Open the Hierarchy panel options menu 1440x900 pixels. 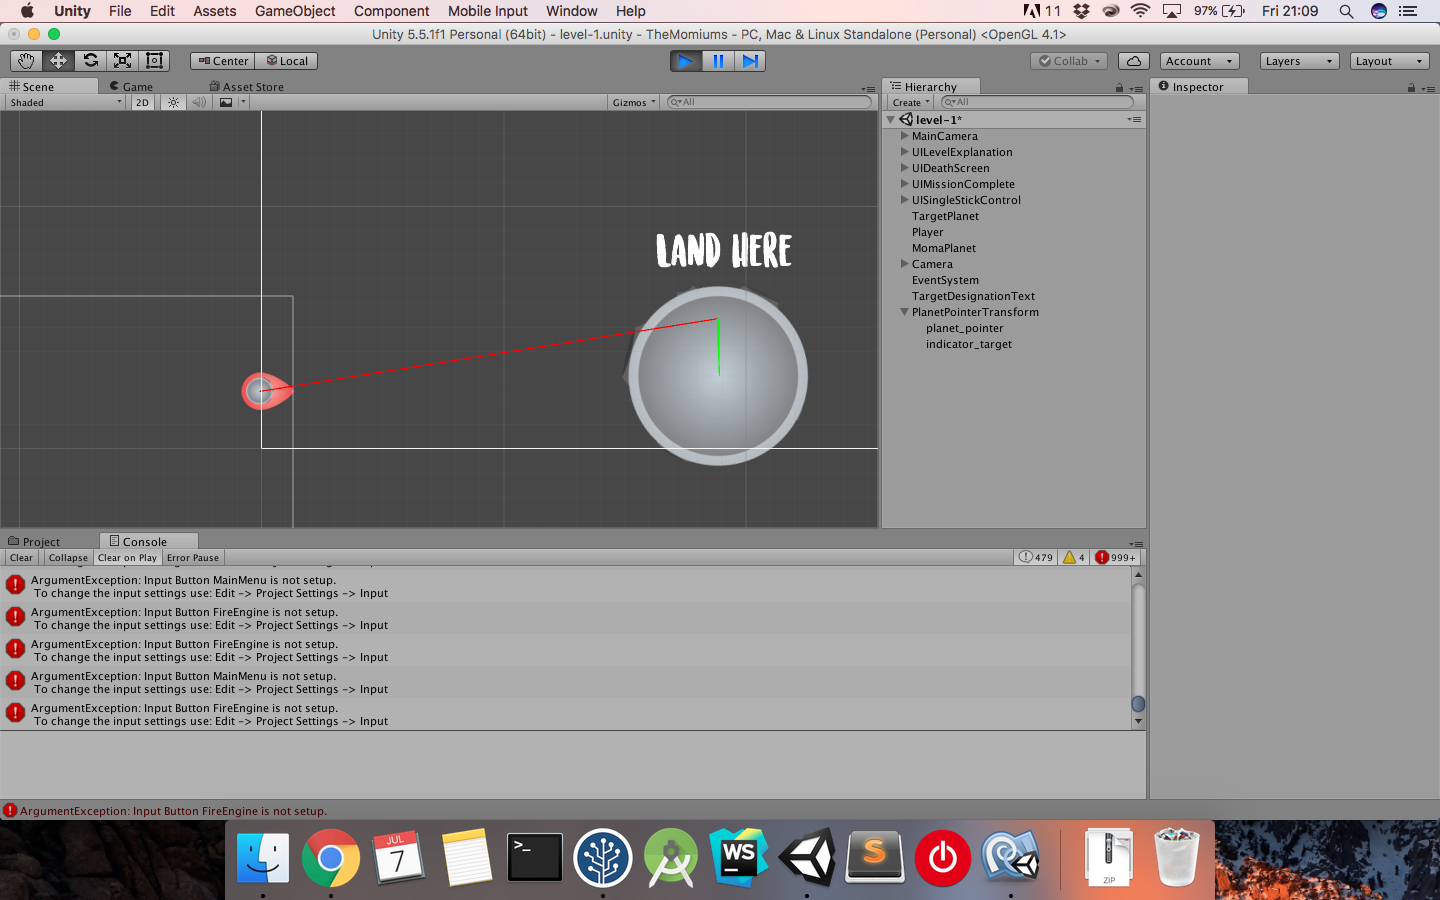tap(1136, 88)
